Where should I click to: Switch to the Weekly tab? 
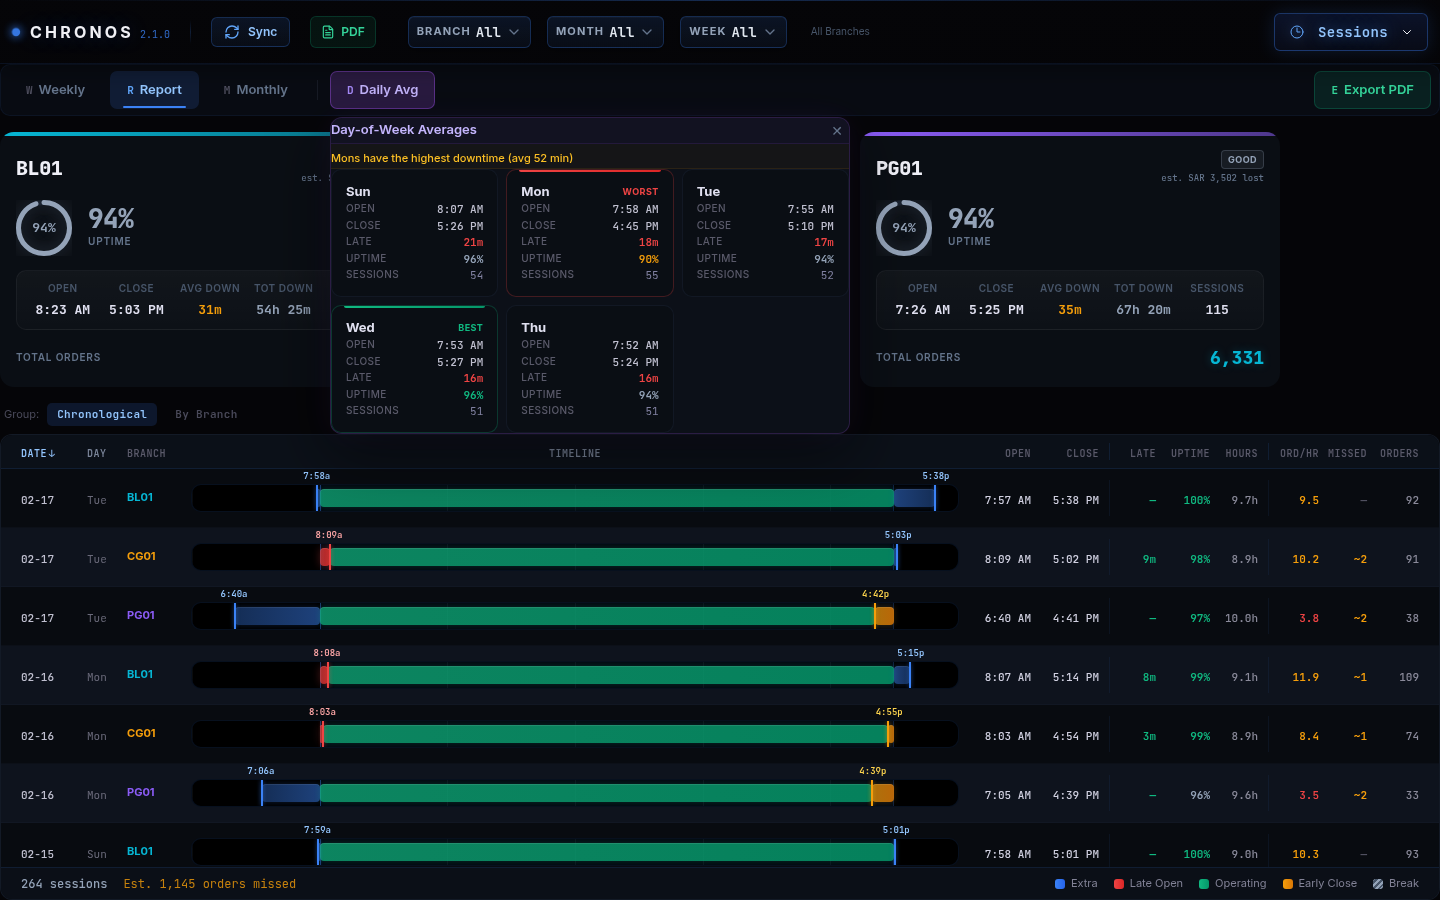(x=55, y=90)
